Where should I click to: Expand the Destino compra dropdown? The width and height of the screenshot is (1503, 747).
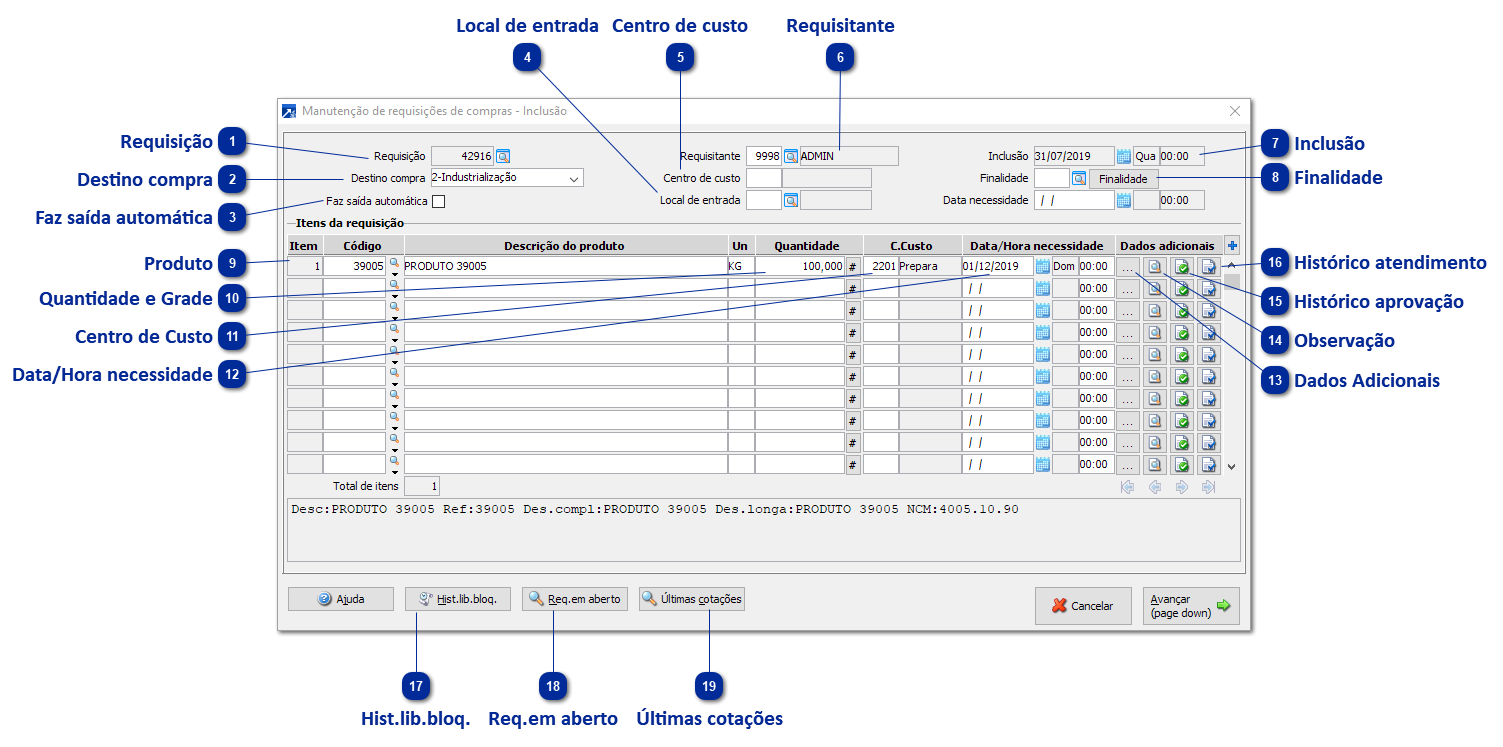click(x=574, y=178)
